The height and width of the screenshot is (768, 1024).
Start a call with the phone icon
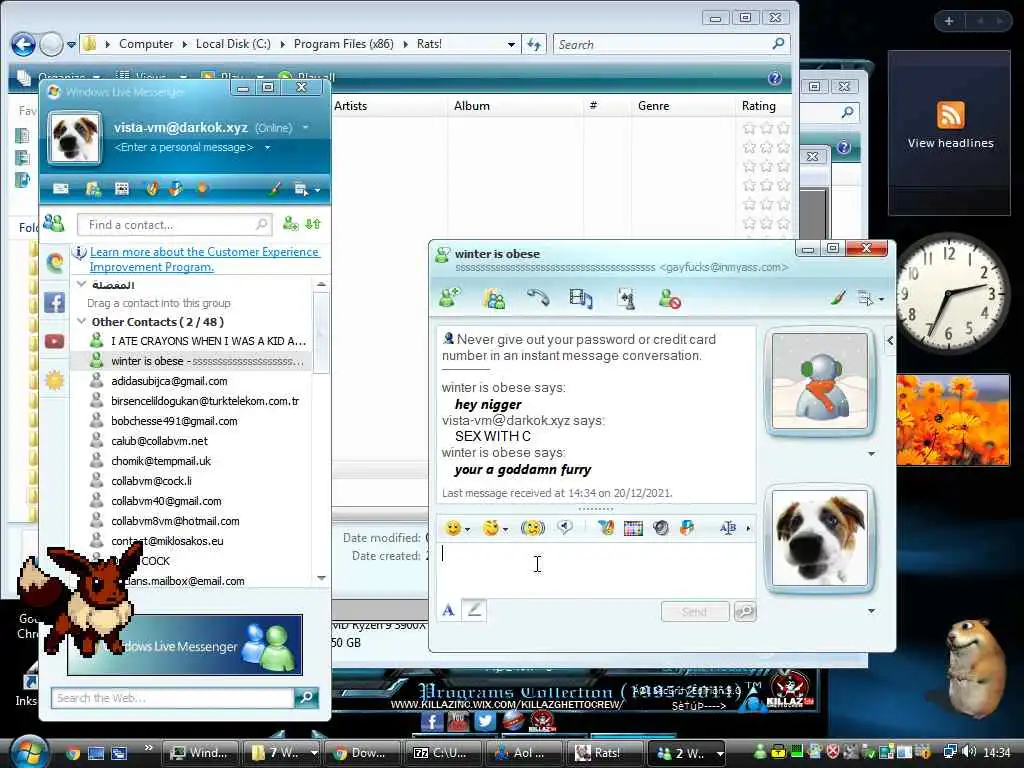[538, 298]
